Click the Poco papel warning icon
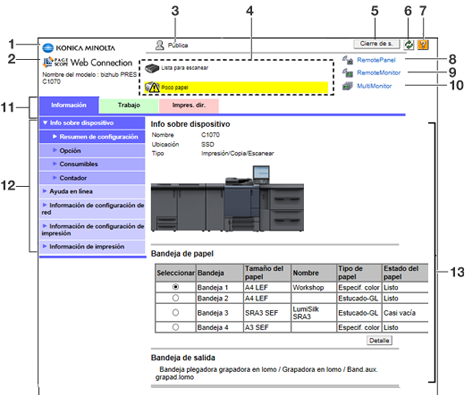 tap(152, 87)
